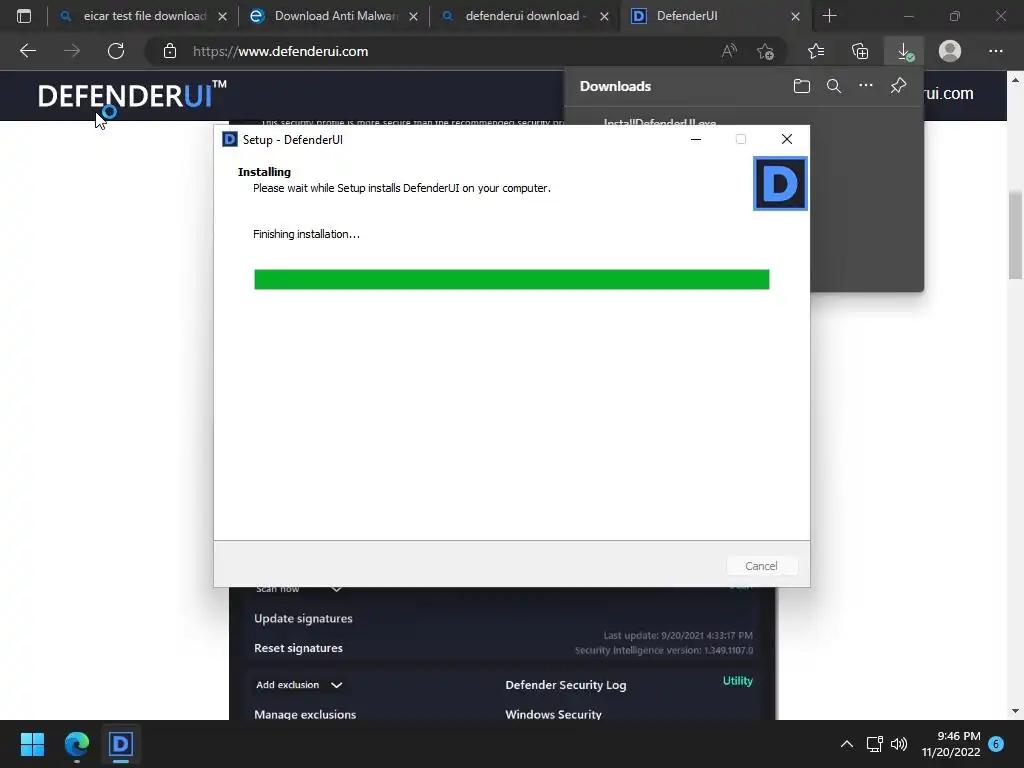The width and height of the screenshot is (1024, 768).
Task: Click the Utility label on the webpage
Action: click(x=737, y=680)
